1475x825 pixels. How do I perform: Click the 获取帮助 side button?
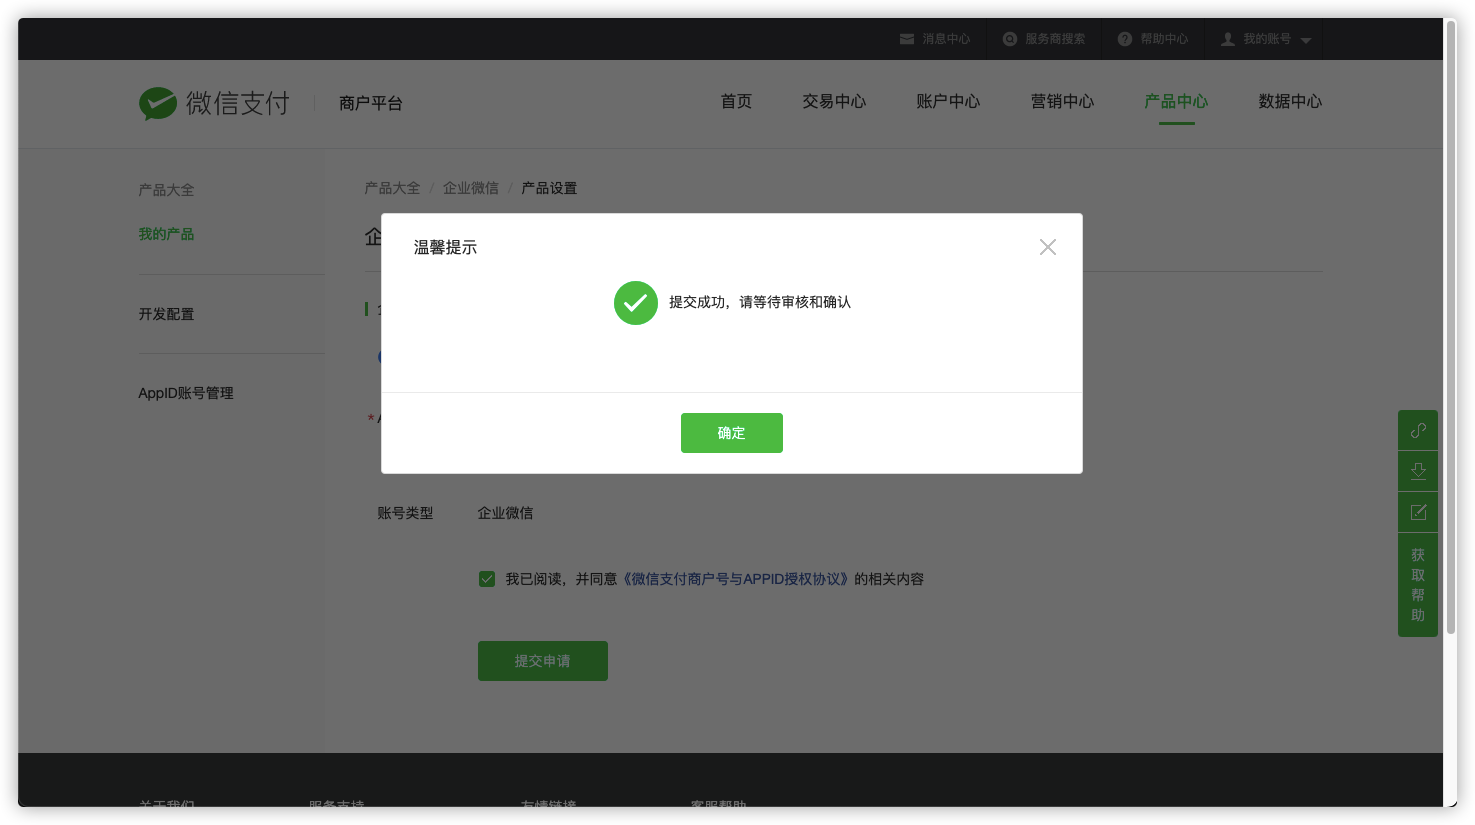pyautogui.click(x=1418, y=585)
